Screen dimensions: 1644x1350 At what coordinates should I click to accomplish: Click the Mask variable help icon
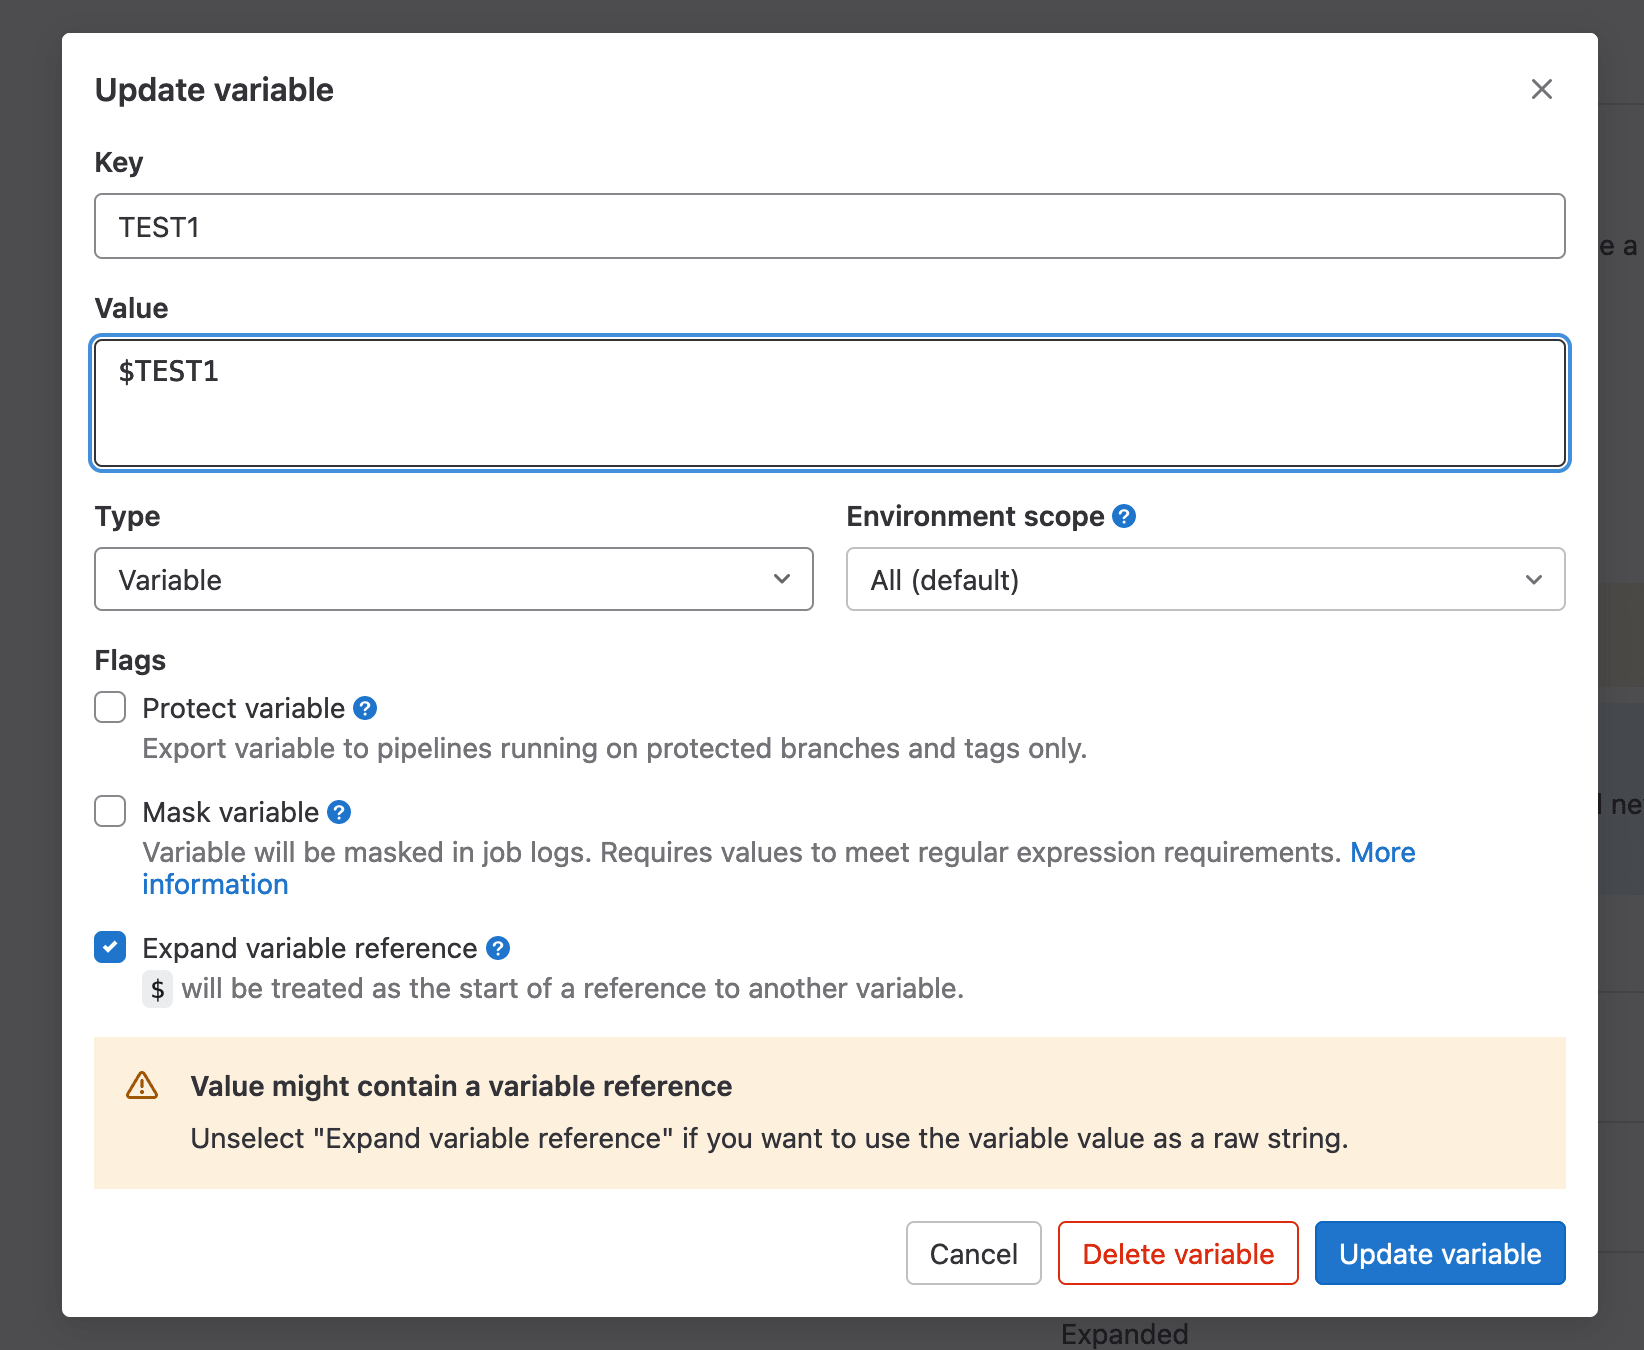340,812
